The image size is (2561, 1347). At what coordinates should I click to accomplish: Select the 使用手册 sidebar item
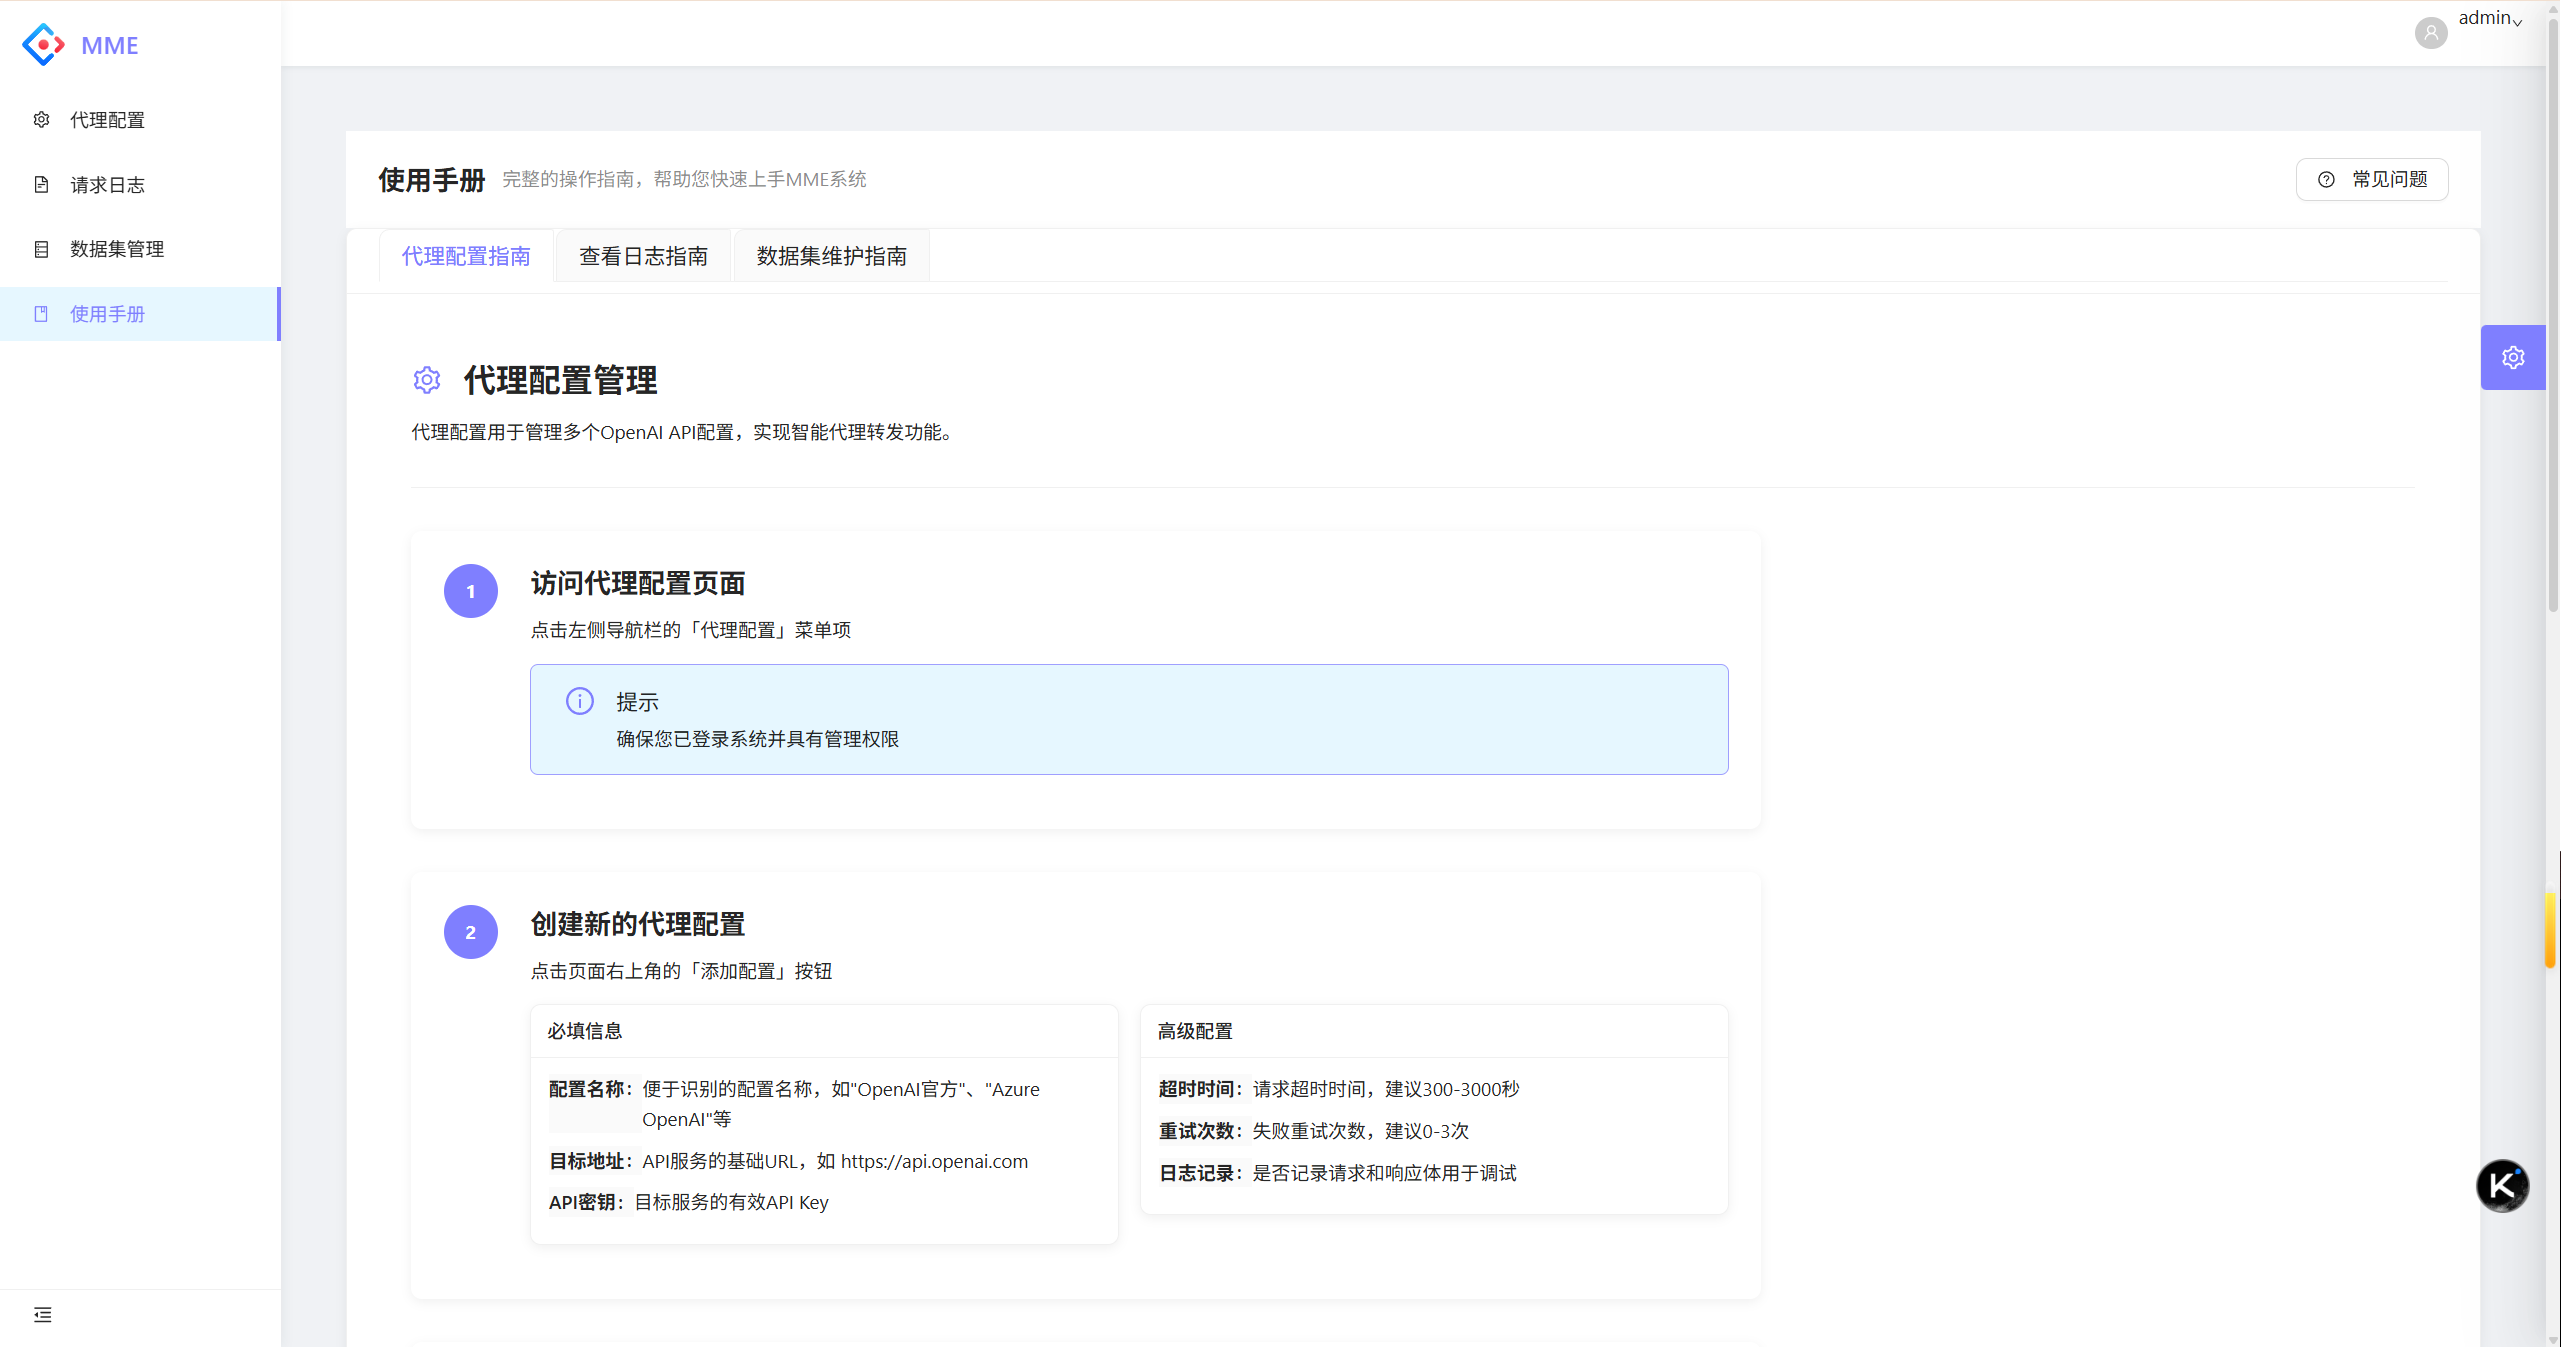click(107, 314)
